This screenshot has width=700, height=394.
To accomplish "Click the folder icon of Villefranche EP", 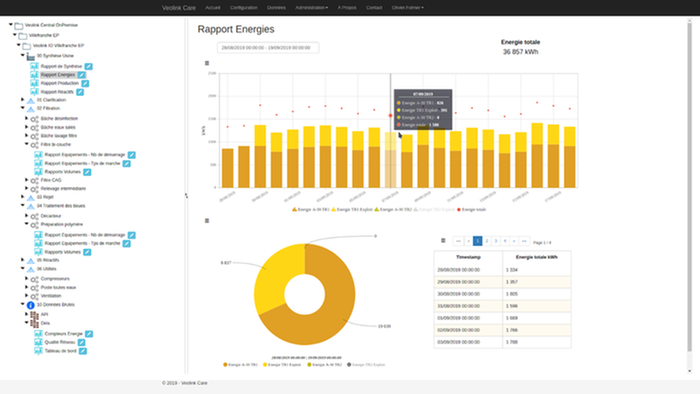I will [x=22, y=36].
